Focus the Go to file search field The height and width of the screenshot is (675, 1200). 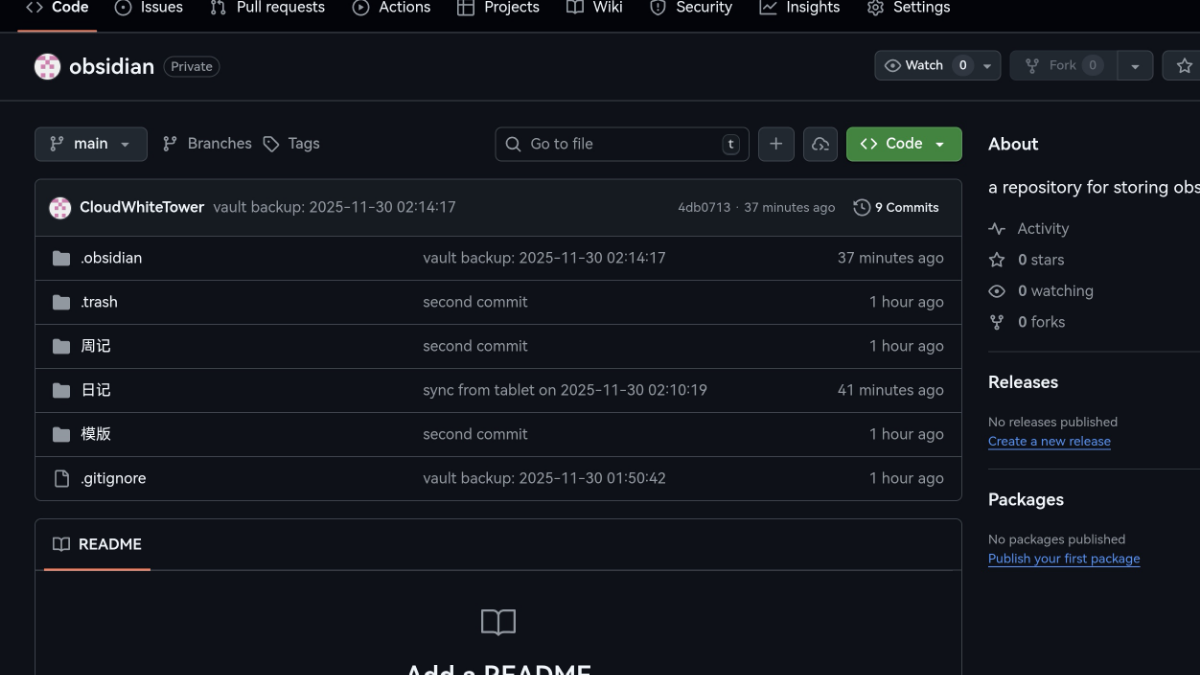[622, 144]
